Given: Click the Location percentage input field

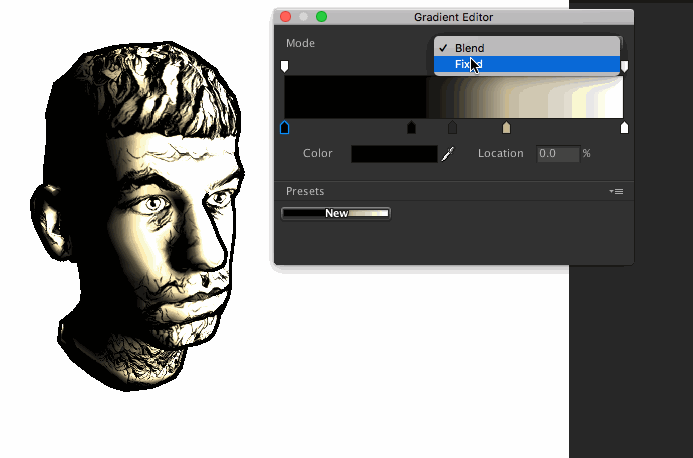Looking at the screenshot, I should [558, 154].
